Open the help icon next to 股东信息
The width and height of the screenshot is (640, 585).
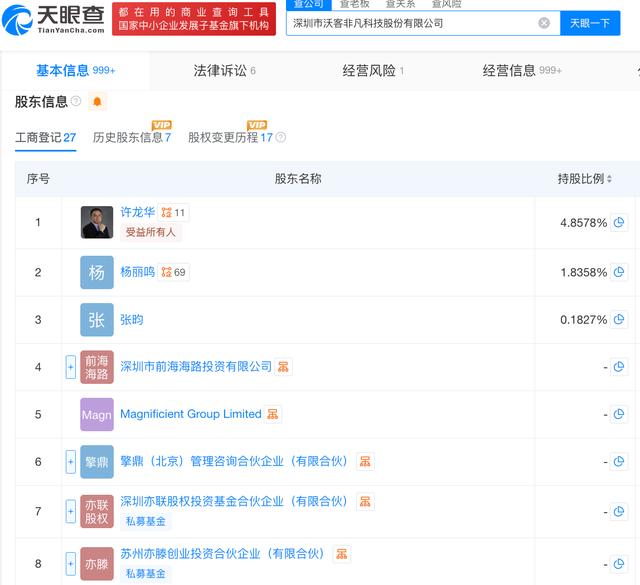click(x=76, y=102)
